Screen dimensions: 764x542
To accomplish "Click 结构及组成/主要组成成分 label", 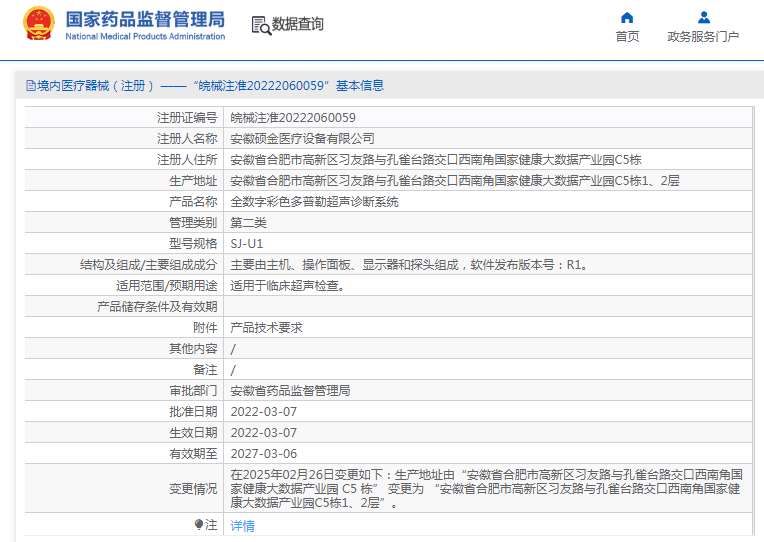I will (149, 264).
